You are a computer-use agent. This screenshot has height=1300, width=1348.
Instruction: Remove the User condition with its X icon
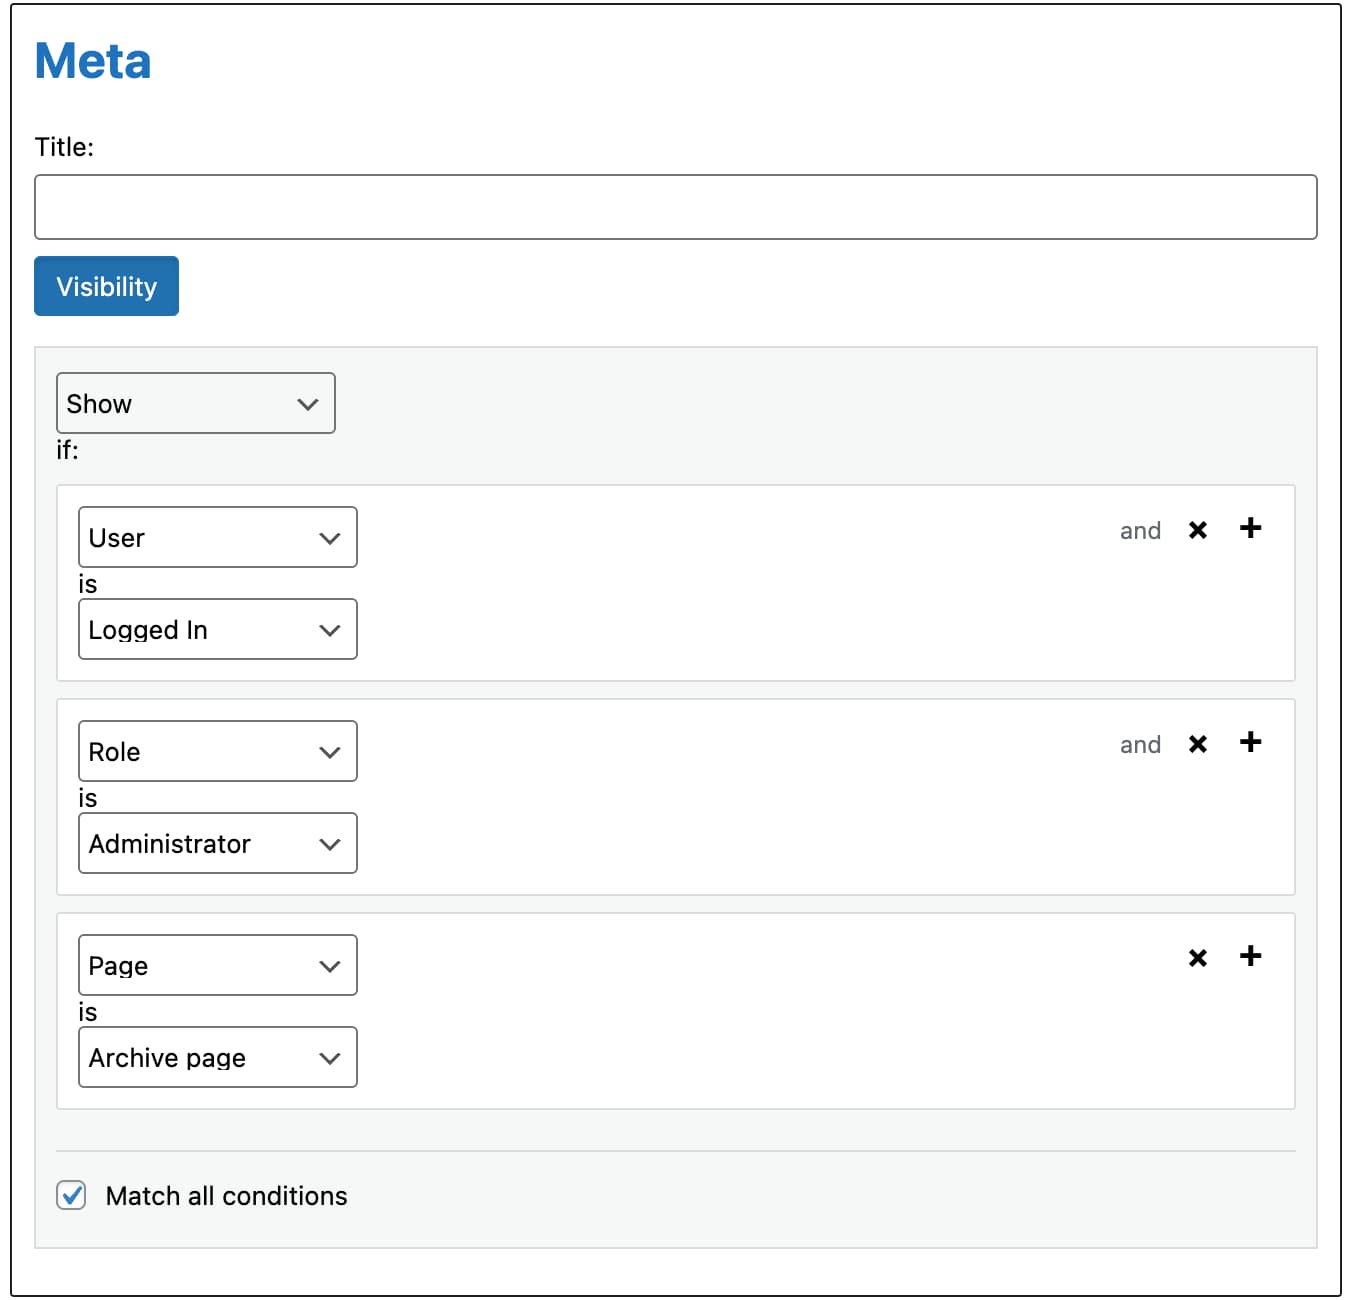[x=1197, y=530]
